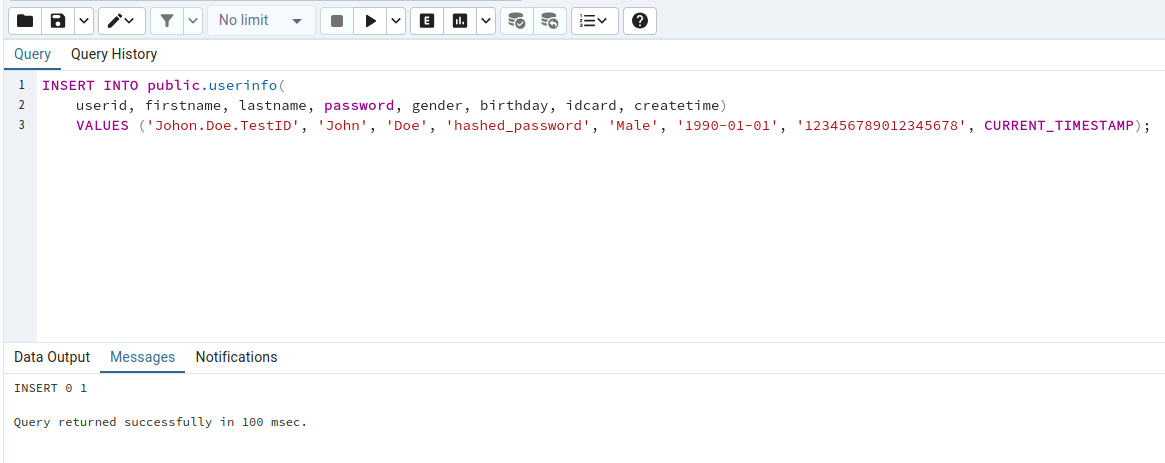
Task: Stop the running query
Action: 337,21
